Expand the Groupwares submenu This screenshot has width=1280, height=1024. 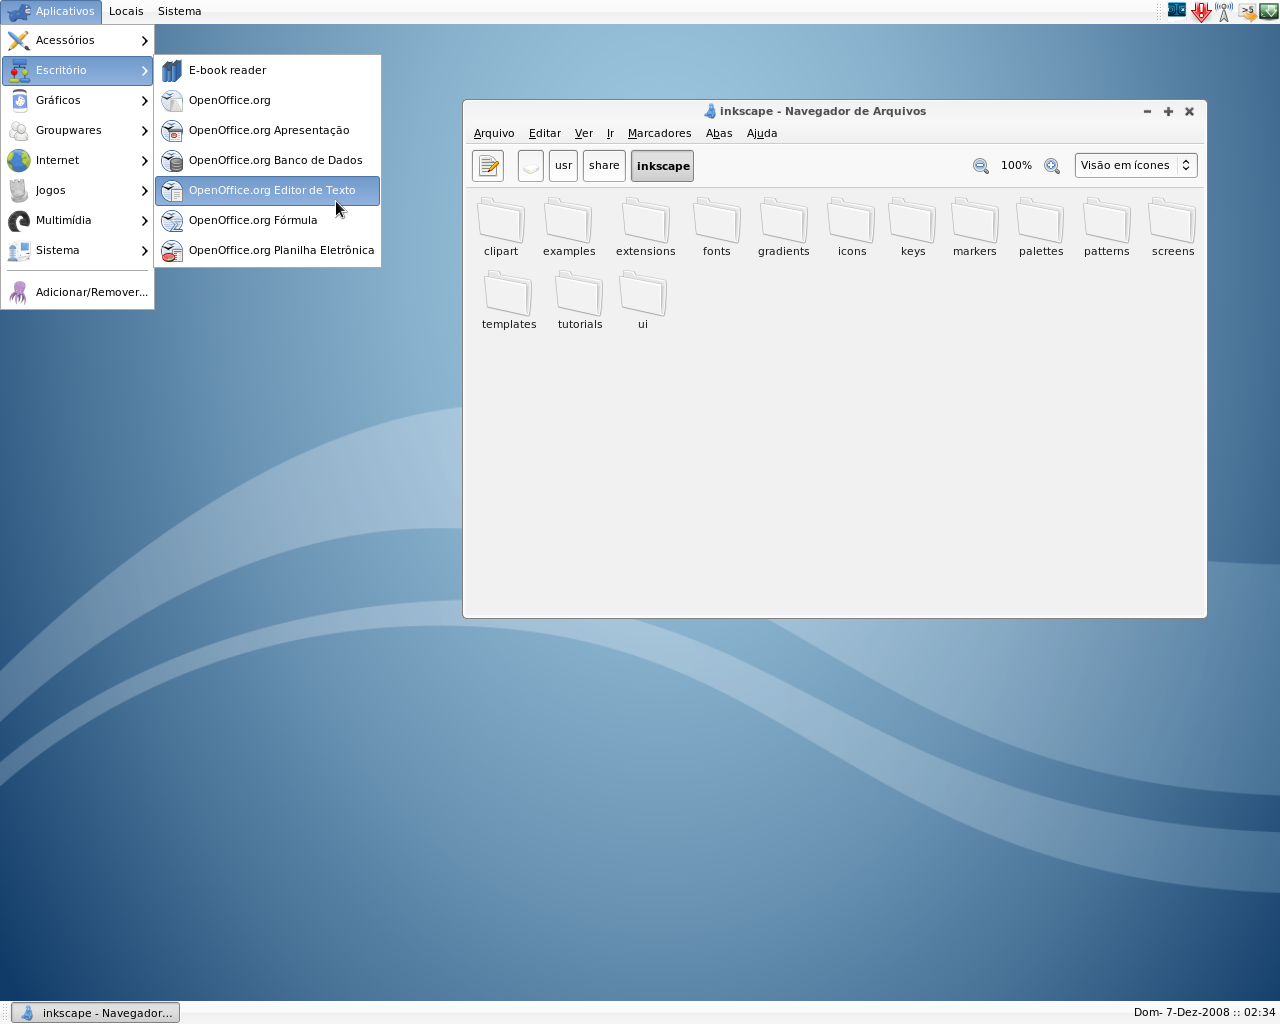point(78,130)
